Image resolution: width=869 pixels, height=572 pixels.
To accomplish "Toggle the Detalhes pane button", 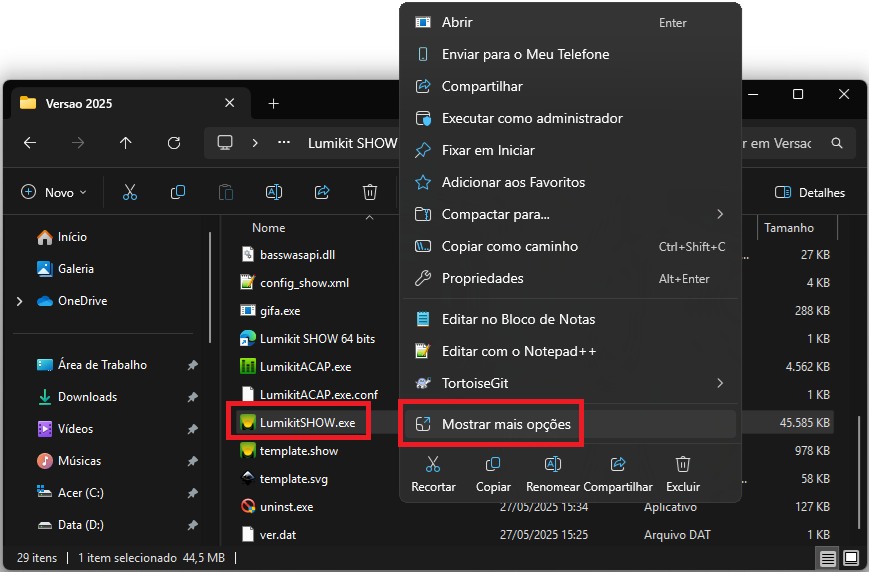I will click(810, 192).
